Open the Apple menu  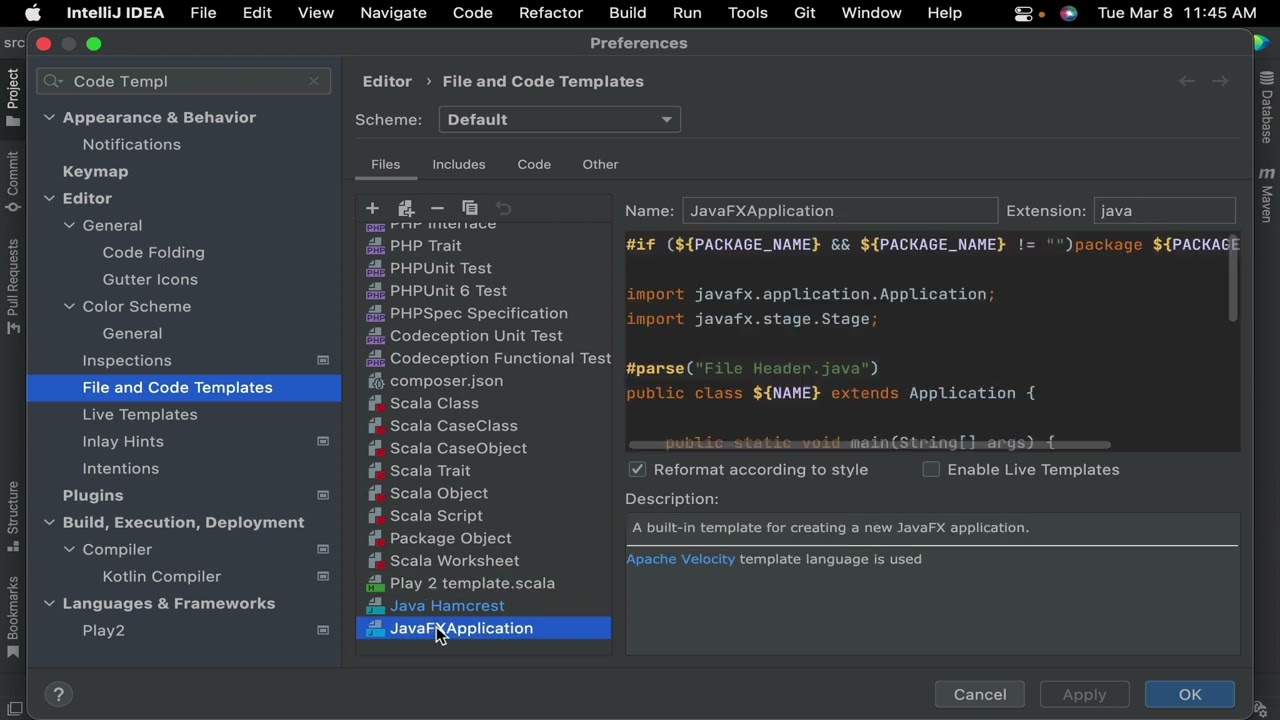pyautogui.click(x=32, y=13)
